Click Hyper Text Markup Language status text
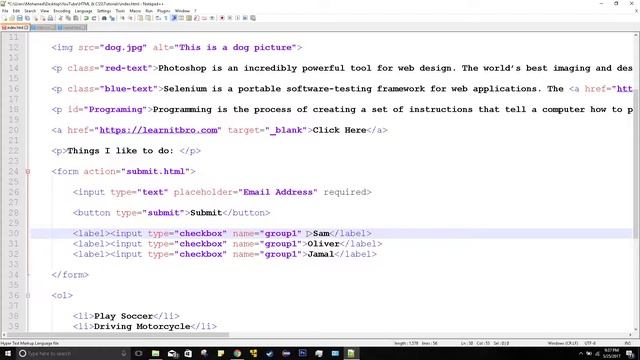The width and height of the screenshot is (640, 360). 29,343
